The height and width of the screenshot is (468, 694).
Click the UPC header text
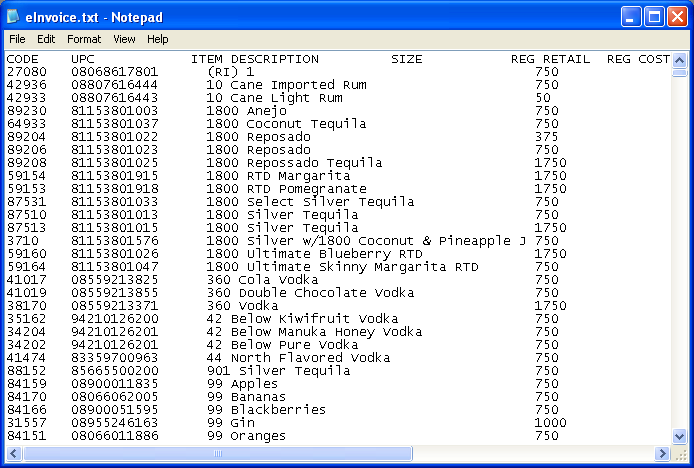(x=83, y=59)
